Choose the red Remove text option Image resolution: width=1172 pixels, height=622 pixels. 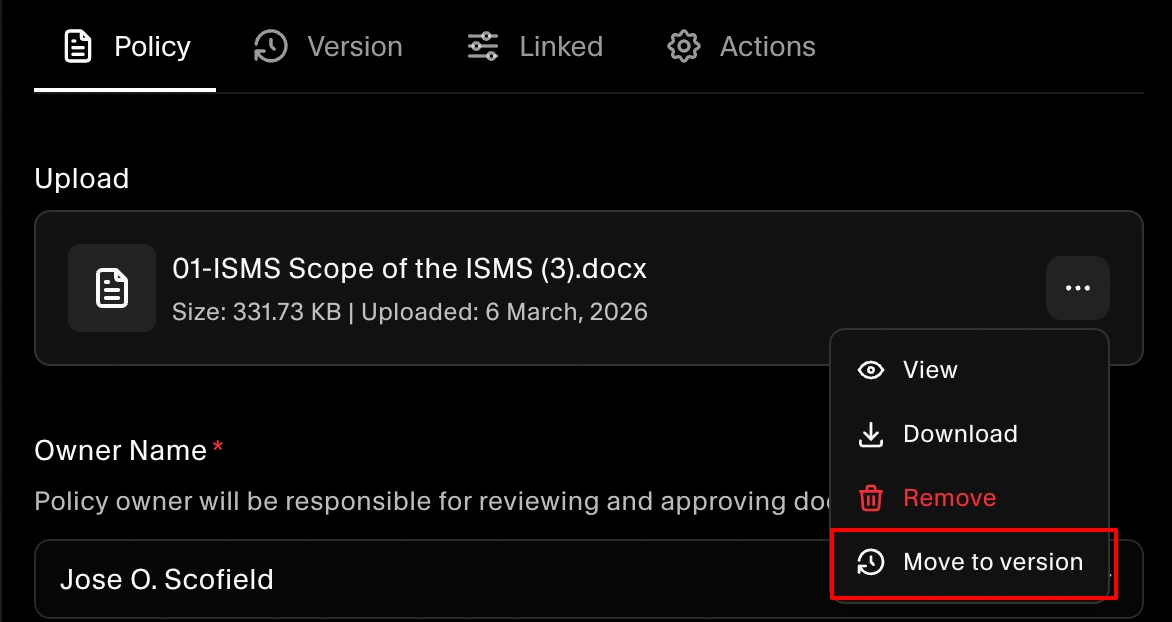[949, 498]
